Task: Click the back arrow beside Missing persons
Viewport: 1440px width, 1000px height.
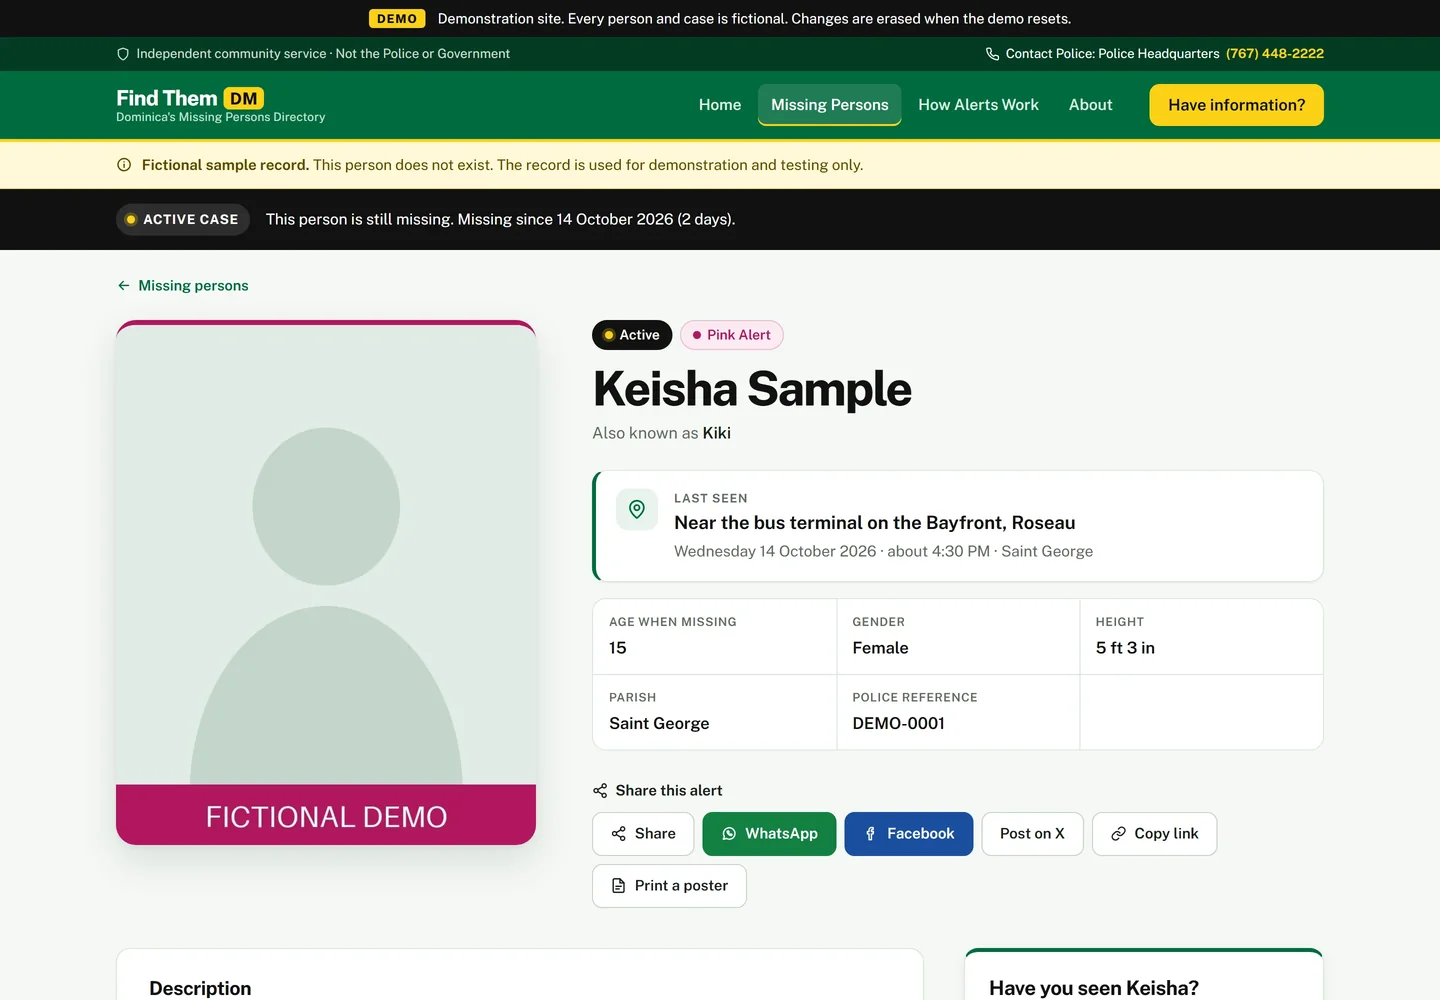Action: coord(124,286)
